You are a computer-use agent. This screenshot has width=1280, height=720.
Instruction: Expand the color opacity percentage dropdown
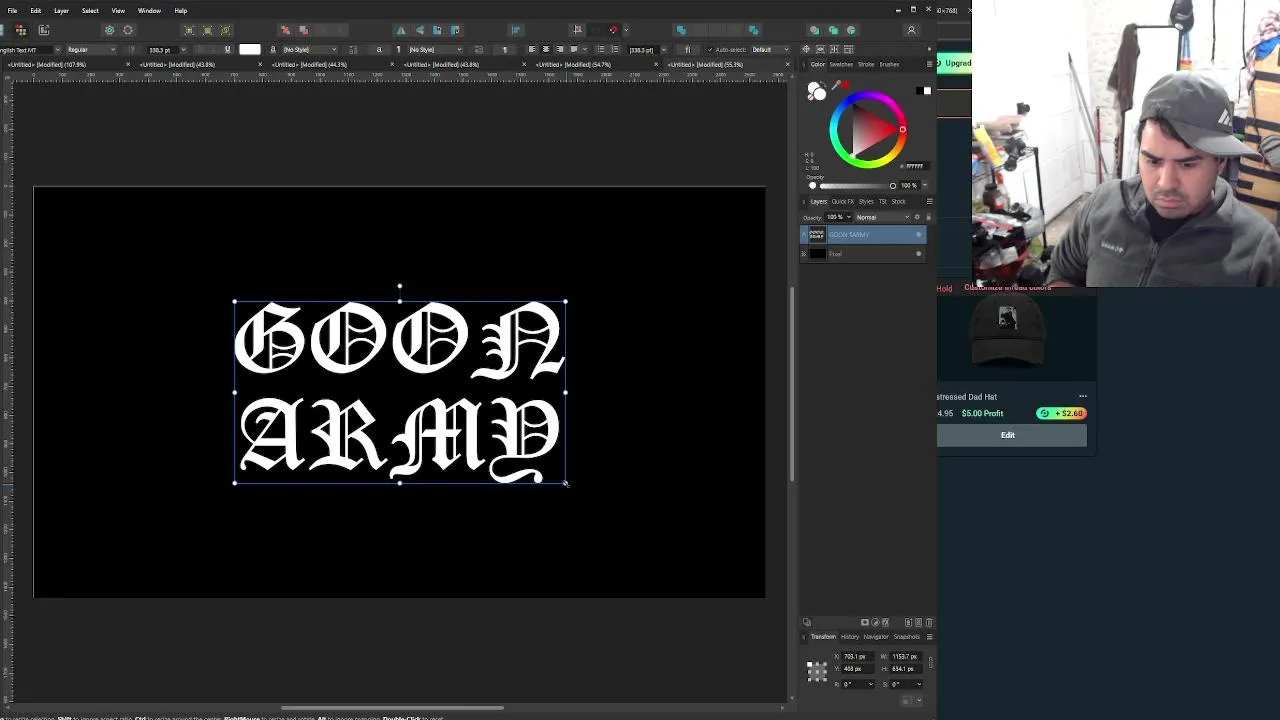[924, 185]
